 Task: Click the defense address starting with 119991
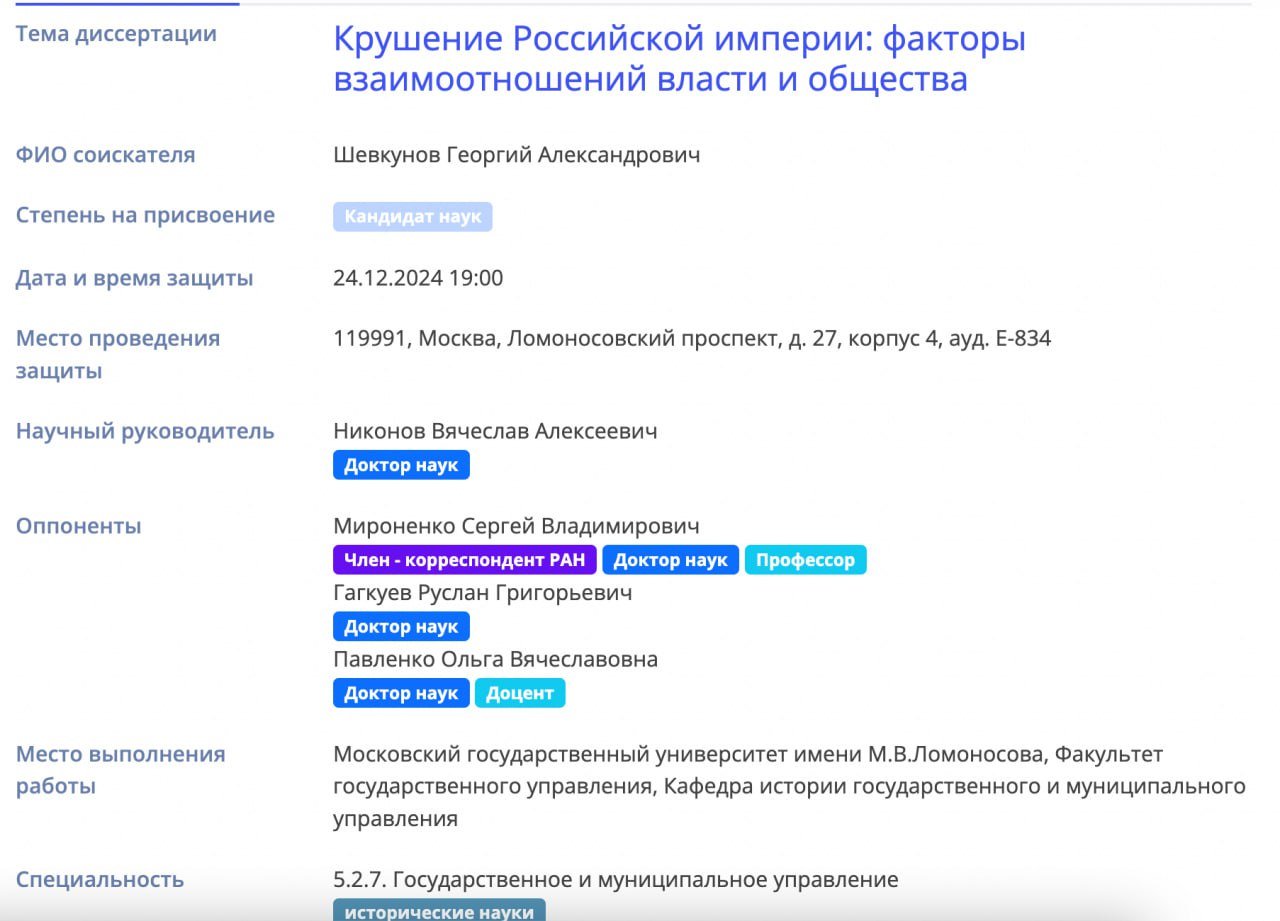tap(692, 339)
